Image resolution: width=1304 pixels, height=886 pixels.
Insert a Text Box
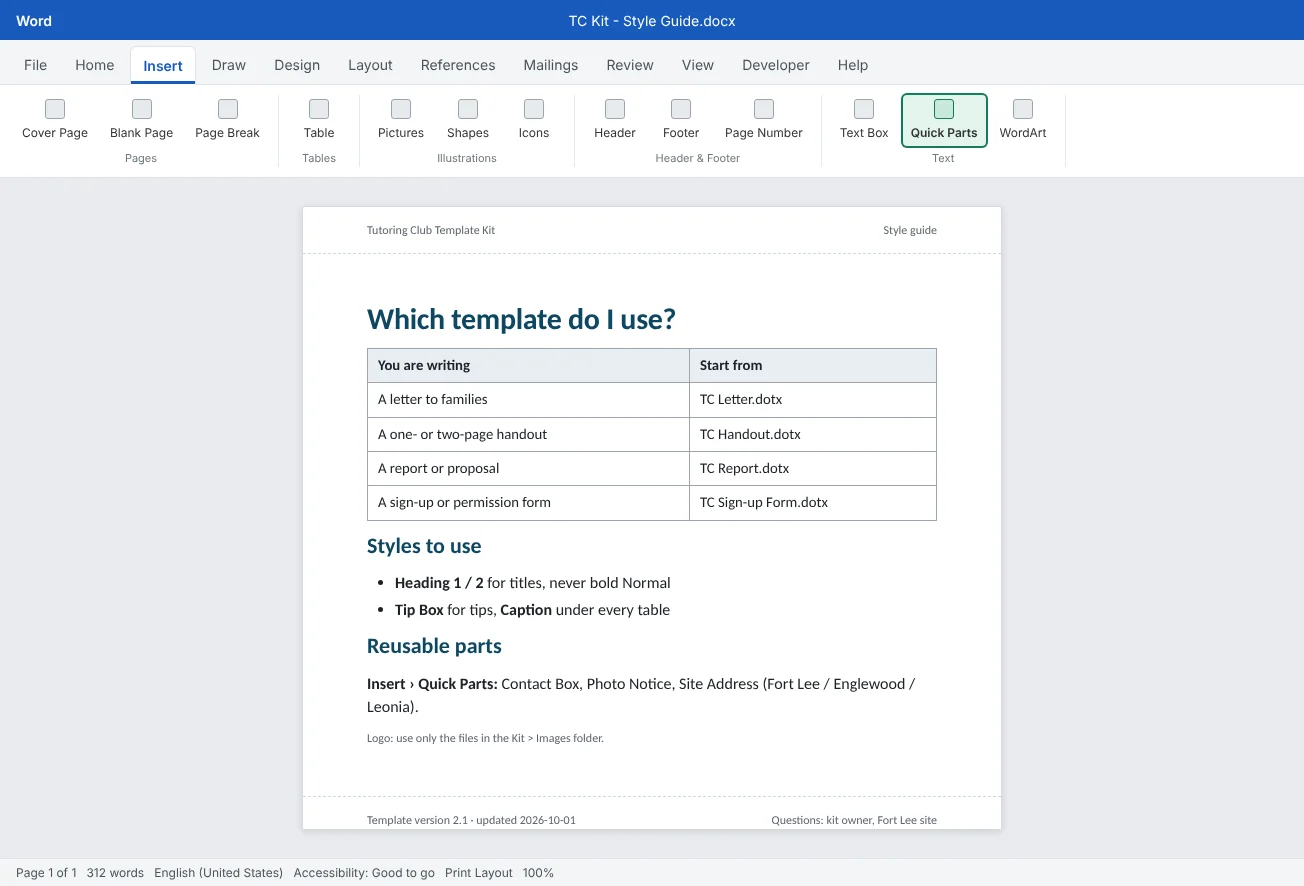(x=864, y=120)
